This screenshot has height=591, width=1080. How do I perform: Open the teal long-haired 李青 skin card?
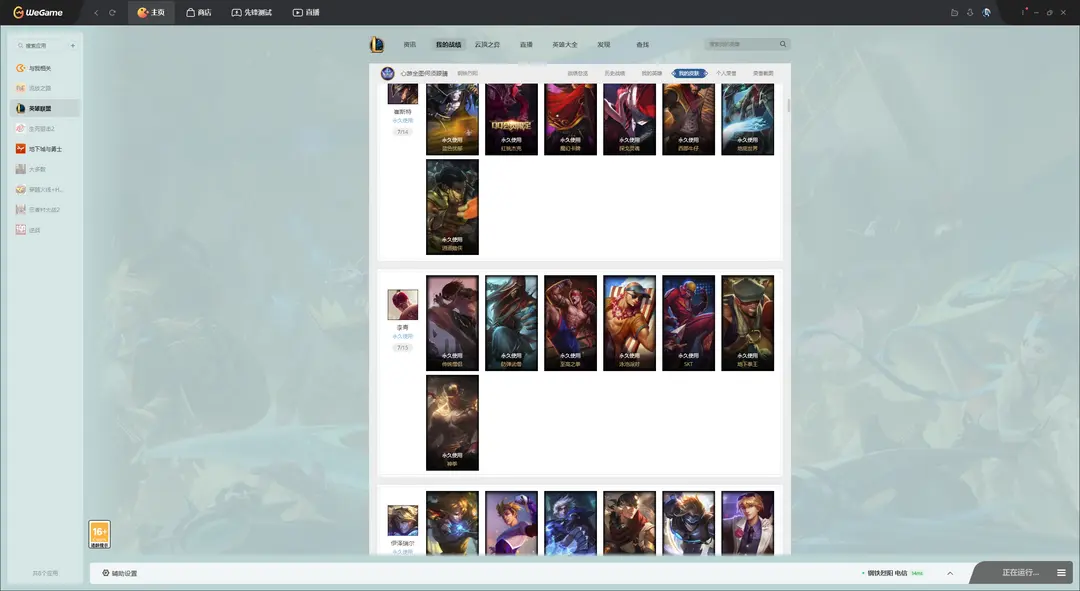512,323
